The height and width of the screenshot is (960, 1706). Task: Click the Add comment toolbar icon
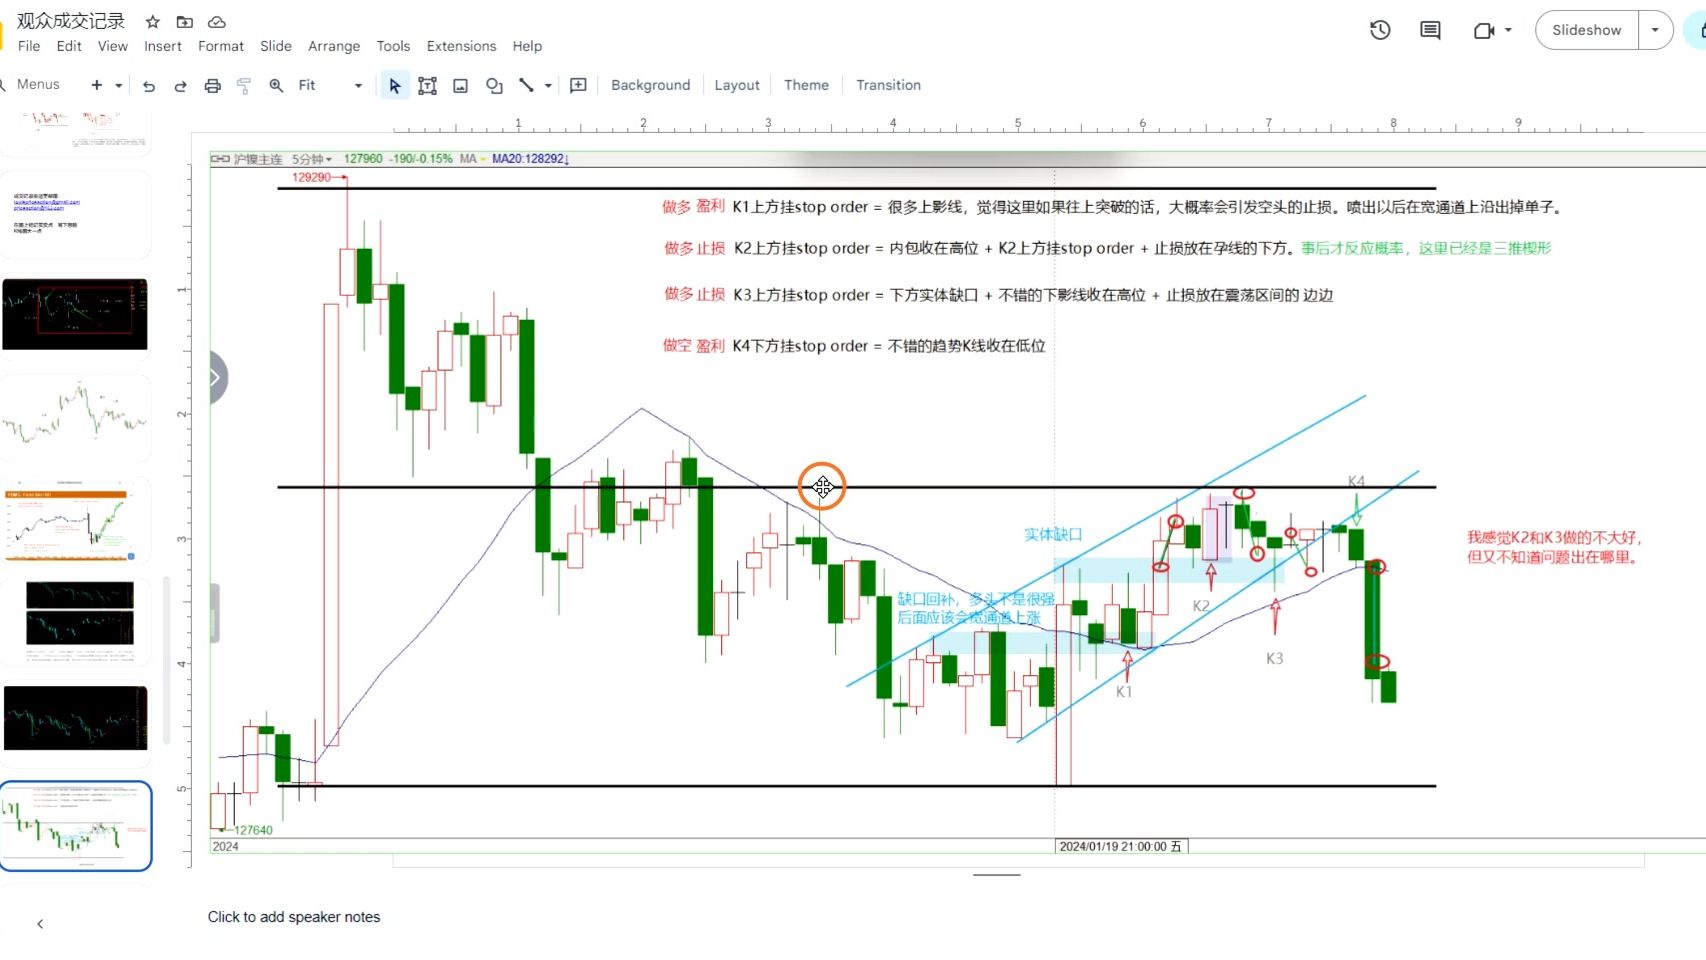click(x=578, y=86)
